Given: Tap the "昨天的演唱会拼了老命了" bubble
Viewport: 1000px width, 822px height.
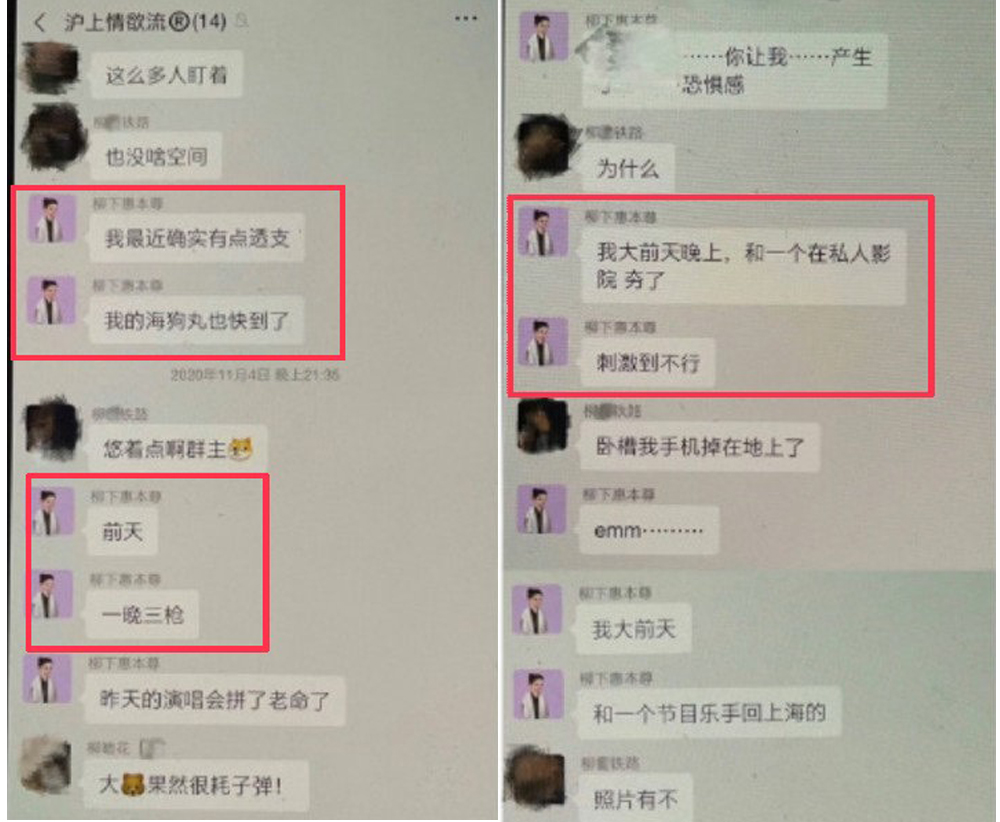Looking at the screenshot, I should (x=214, y=701).
